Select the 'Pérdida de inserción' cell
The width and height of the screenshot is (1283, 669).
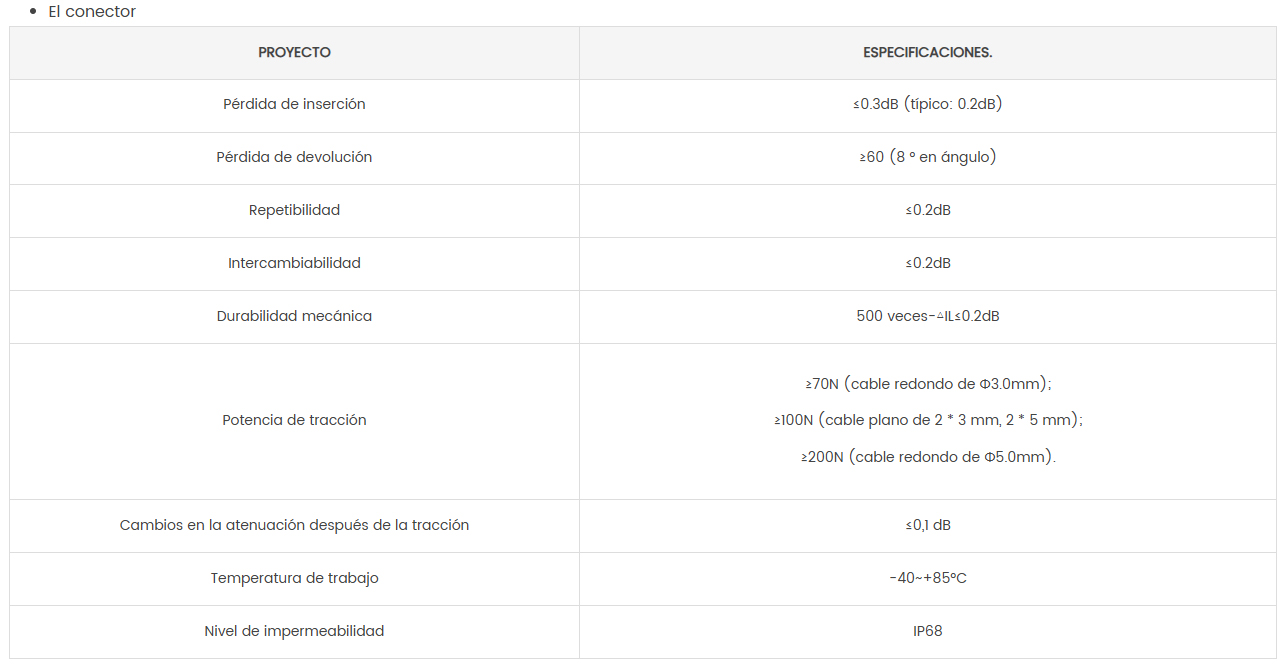click(294, 104)
